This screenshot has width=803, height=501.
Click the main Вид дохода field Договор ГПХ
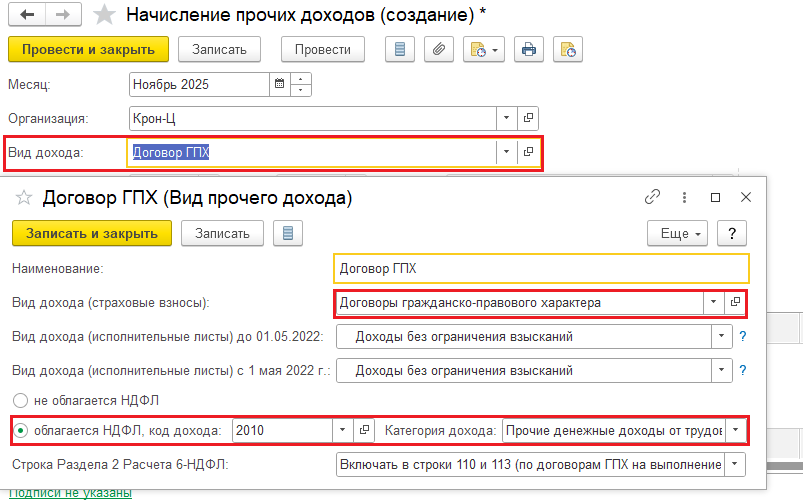(x=311, y=152)
